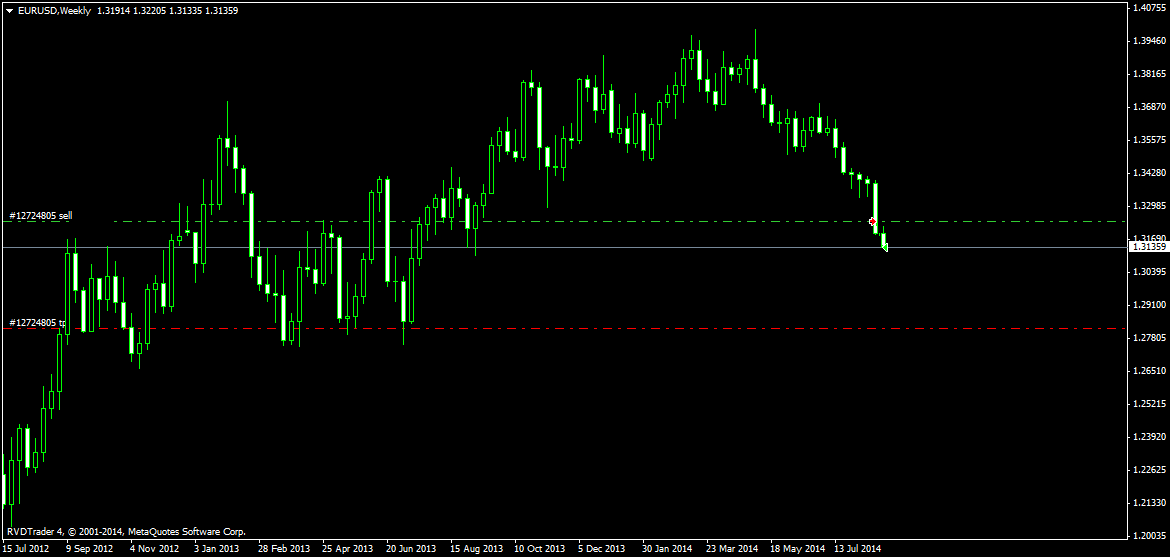Click the 23 Mar 2014 date label

(x=732, y=548)
